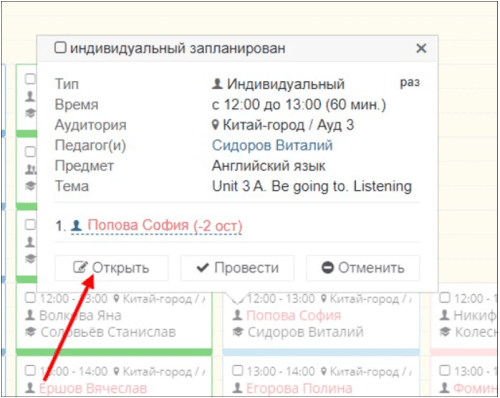500x398 pixels.
Task: Click the раз label in popup
Action: click(x=410, y=82)
